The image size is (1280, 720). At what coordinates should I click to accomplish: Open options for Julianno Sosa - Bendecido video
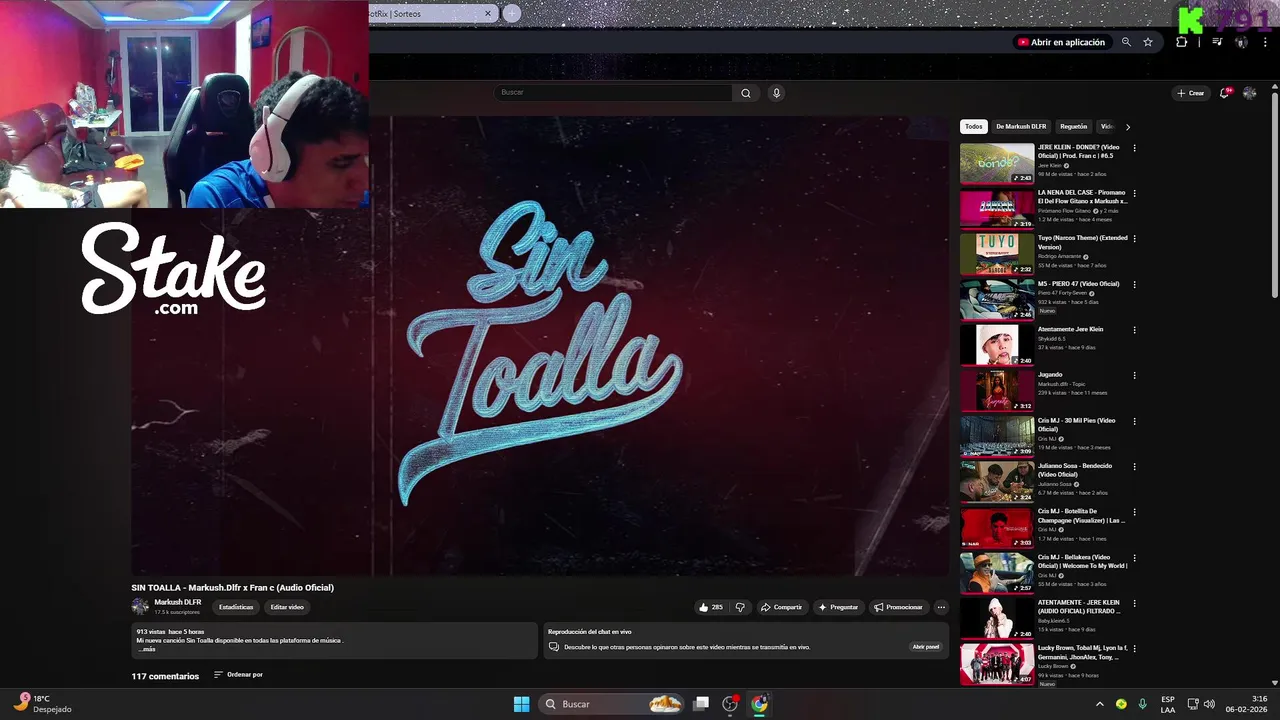click(x=1134, y=467)
